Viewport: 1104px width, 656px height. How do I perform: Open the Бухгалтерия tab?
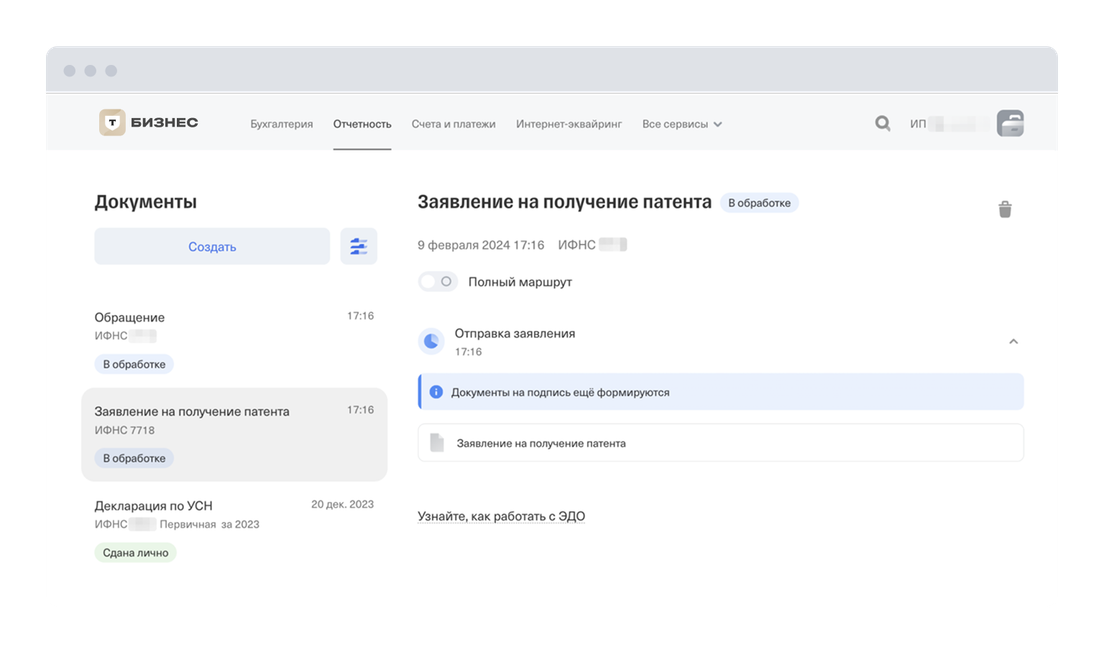(281, 124)
